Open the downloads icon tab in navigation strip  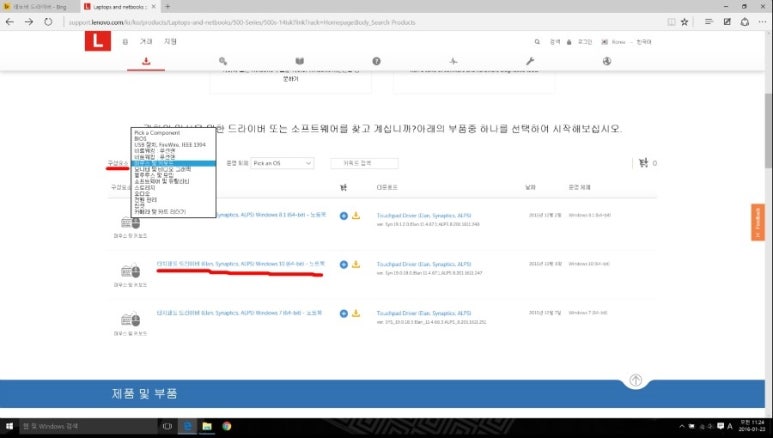146,61
